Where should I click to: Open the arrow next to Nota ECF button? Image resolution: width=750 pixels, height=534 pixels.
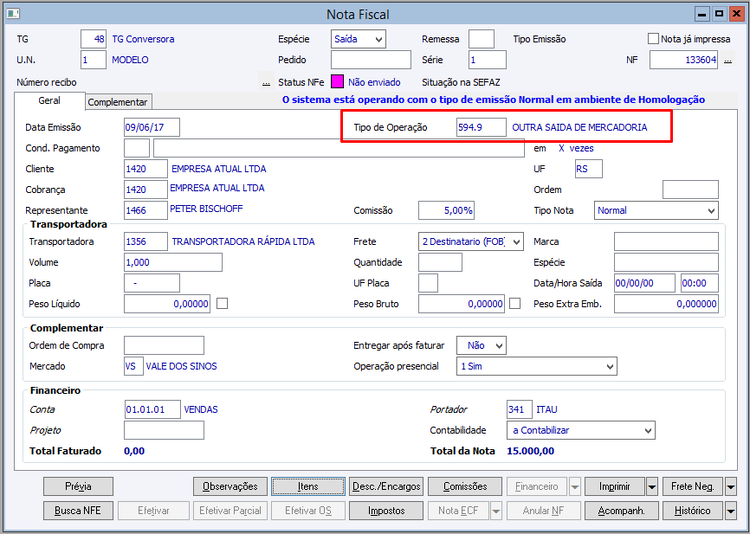pos(496,511)
